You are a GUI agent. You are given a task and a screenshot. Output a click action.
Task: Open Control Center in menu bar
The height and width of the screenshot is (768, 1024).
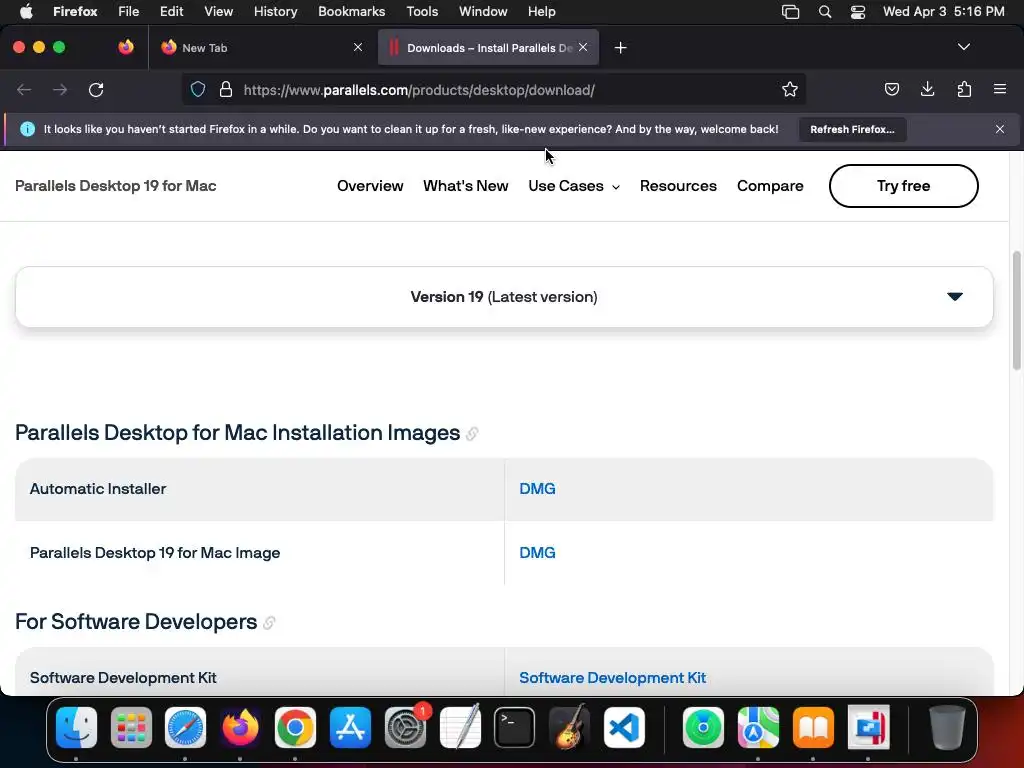tap(857, 12)
